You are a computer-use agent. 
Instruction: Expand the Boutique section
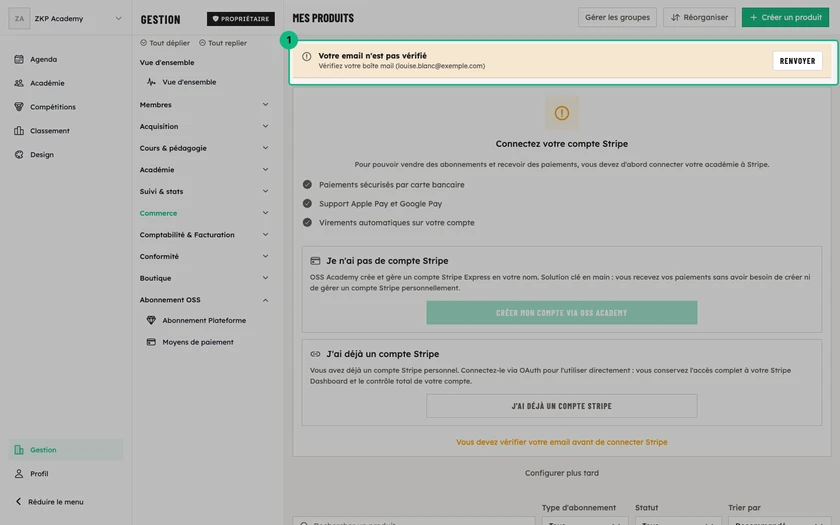point(265,278)
